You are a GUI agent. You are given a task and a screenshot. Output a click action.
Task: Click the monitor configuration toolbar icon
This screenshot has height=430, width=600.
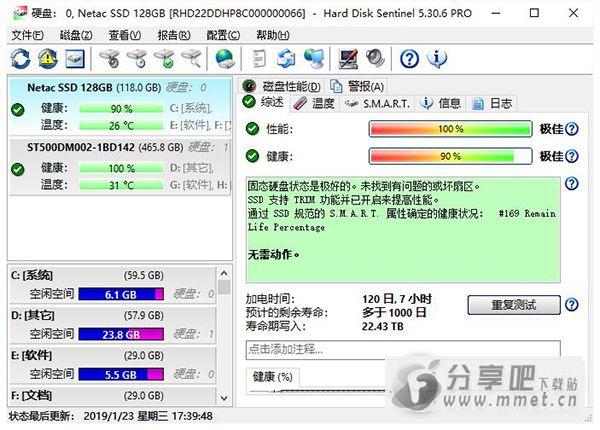coord(348,59)
